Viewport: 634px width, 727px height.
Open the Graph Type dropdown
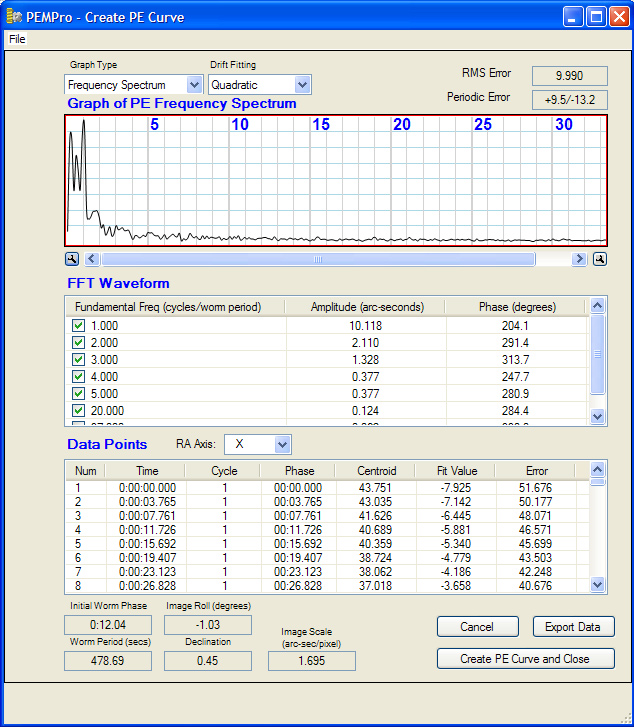click(194, 85)
